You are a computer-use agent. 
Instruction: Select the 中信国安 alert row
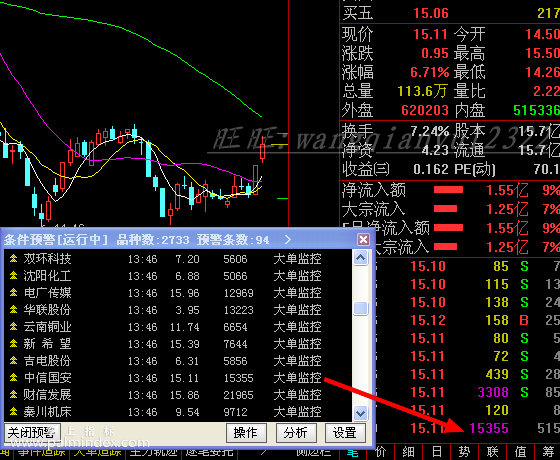pyautogui.click(x=178, y=378)
